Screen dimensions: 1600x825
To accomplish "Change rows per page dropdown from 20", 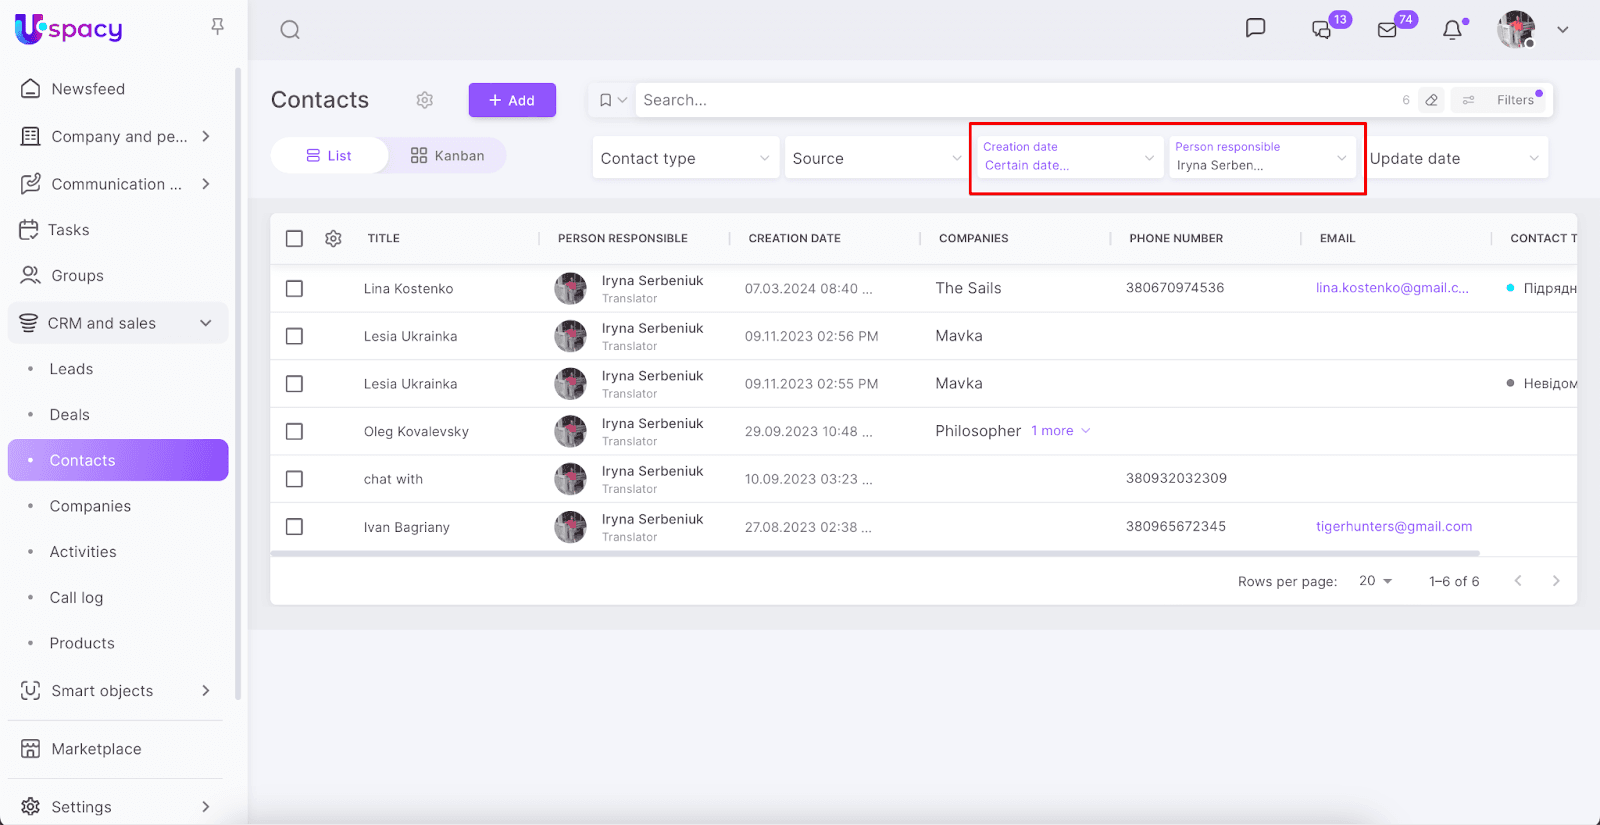I will click(x=1375, y=581).
